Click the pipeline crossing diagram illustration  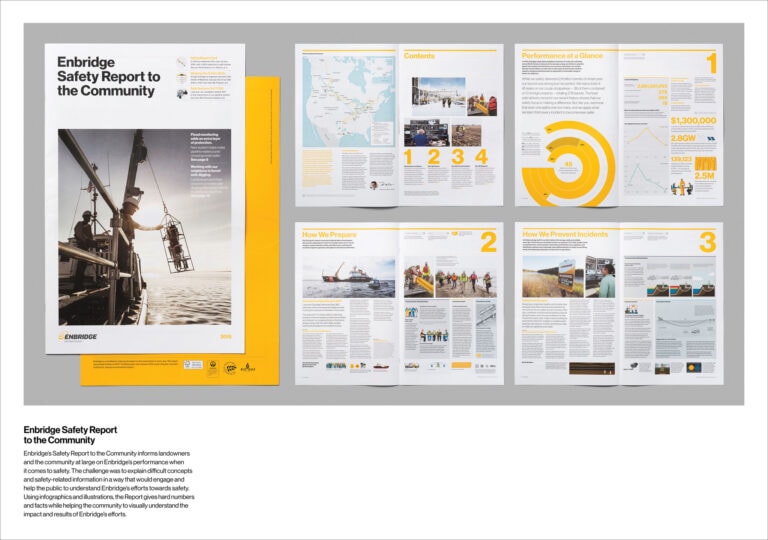click(685, 324)
